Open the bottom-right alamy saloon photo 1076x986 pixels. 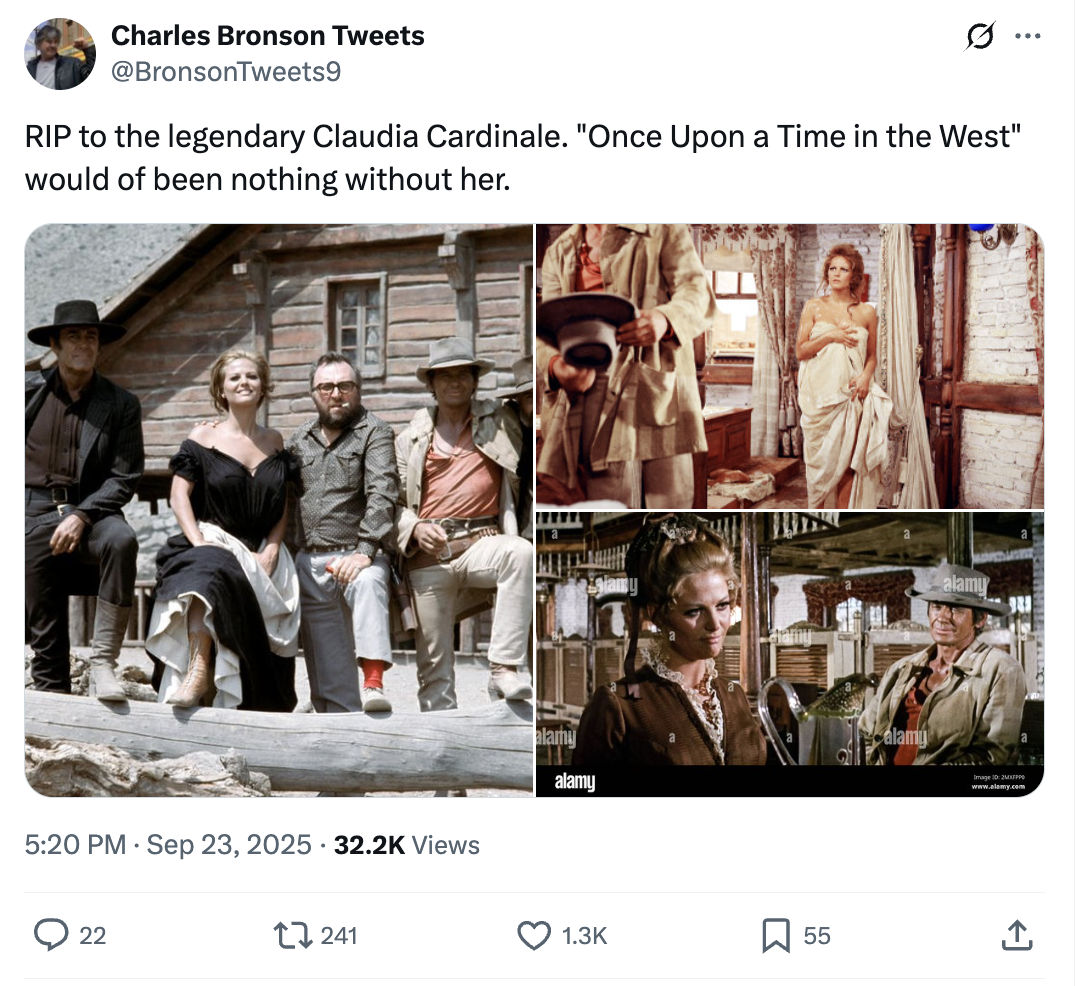pyautogui.click(x=790, y=654)
